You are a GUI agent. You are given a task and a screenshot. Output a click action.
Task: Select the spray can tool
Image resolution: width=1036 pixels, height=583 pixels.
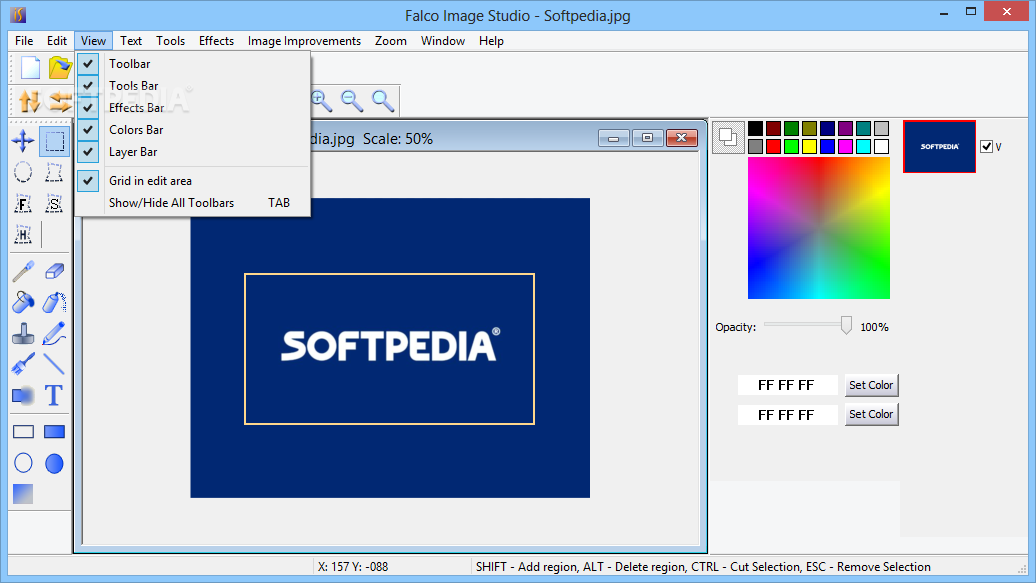(54, 302)
